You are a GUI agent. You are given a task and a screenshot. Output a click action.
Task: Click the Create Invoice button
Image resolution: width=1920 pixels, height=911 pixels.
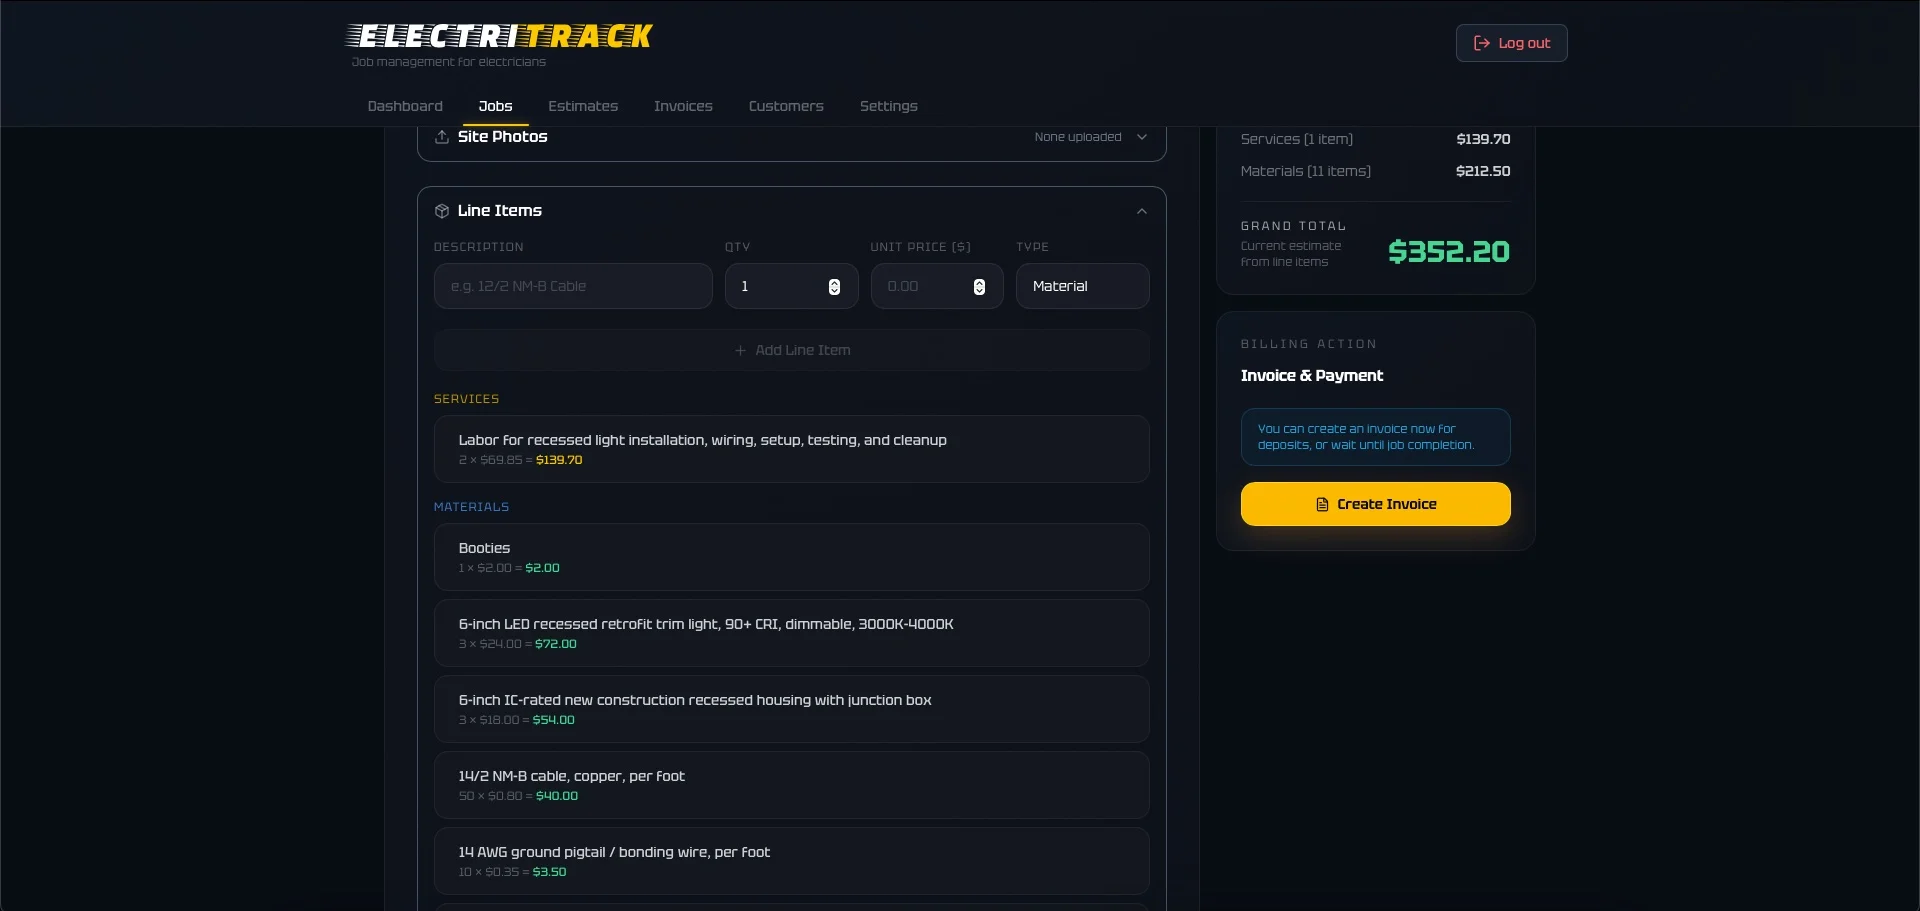[1375, 504]
